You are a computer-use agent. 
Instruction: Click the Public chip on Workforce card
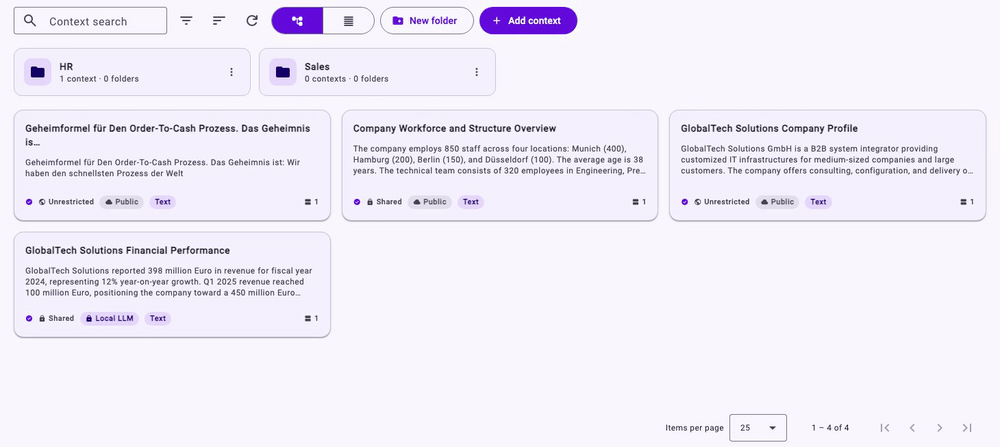pyautogui.click(x=430, y=202)
